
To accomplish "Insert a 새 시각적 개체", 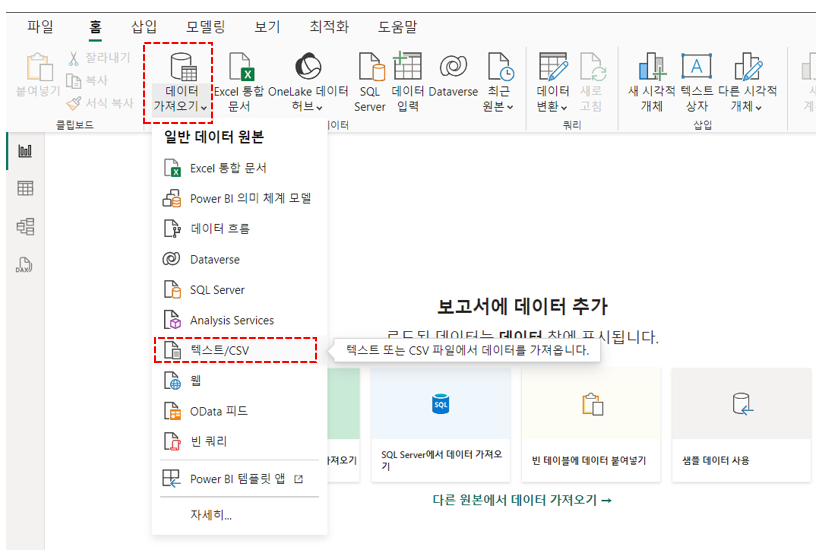I will (651, 82).
